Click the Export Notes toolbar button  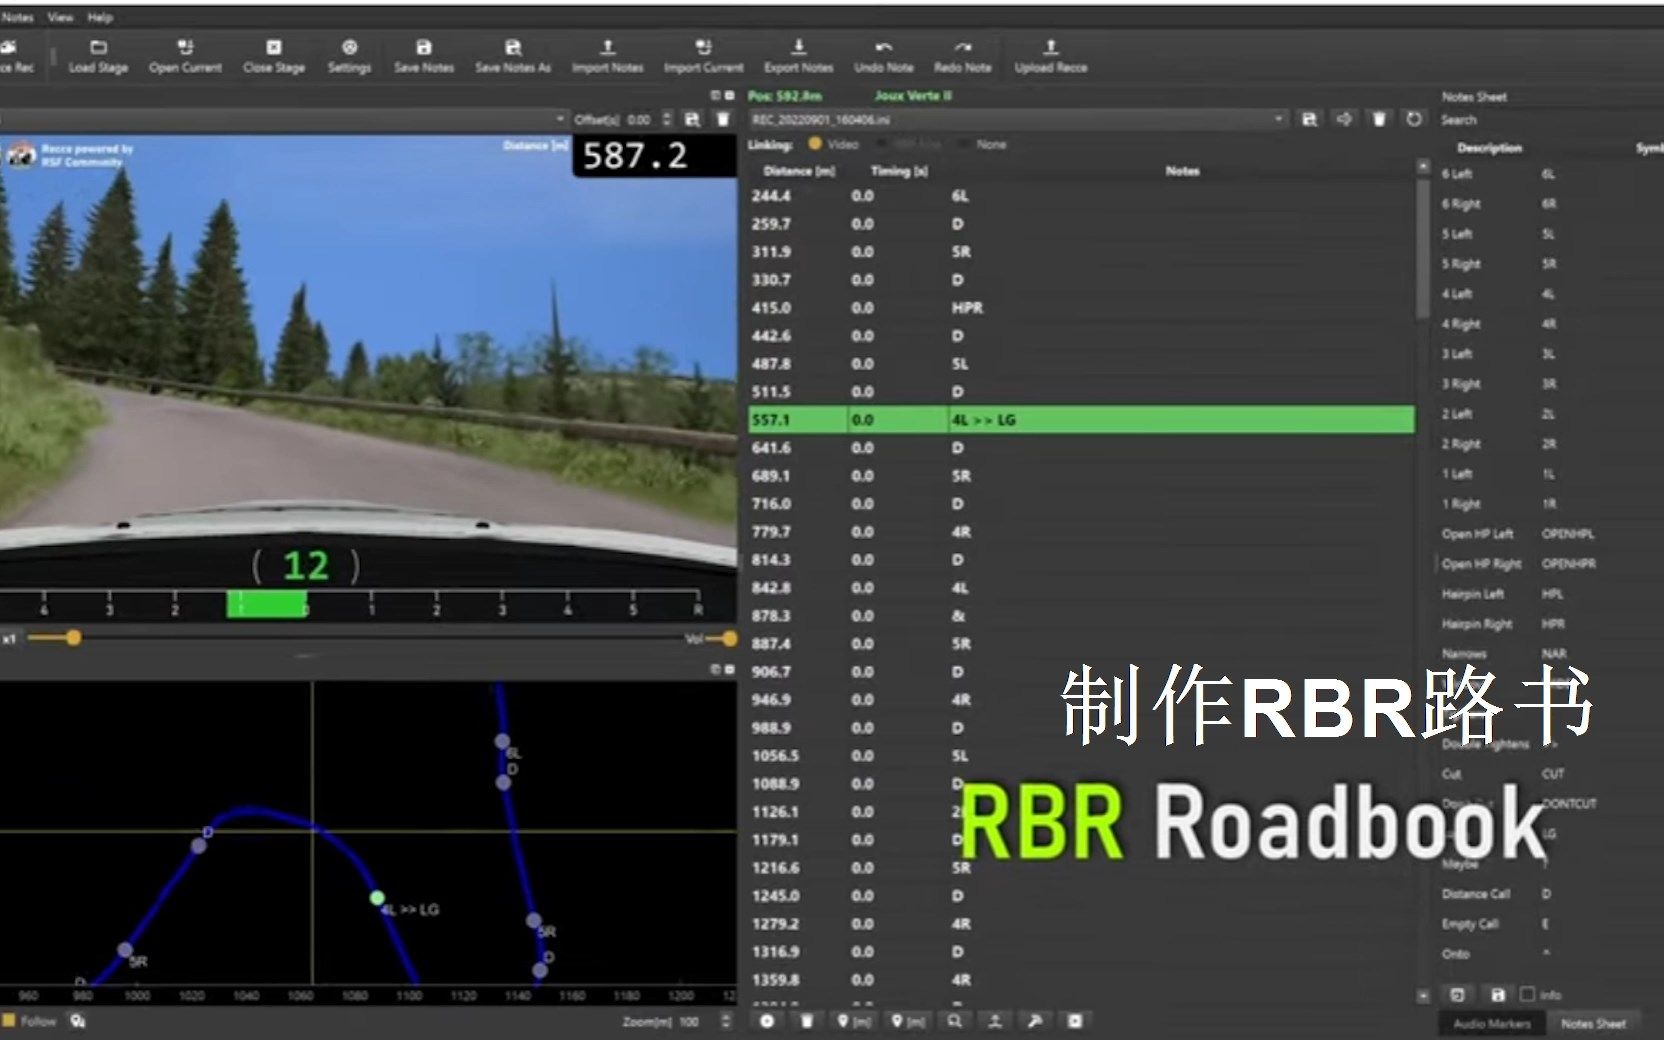[798, 57]
